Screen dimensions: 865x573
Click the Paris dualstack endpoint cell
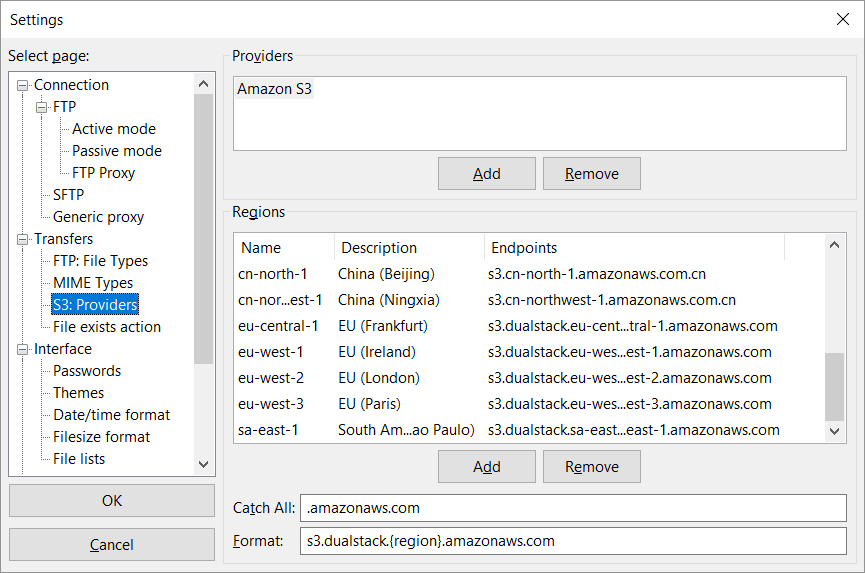click(629, 404)
